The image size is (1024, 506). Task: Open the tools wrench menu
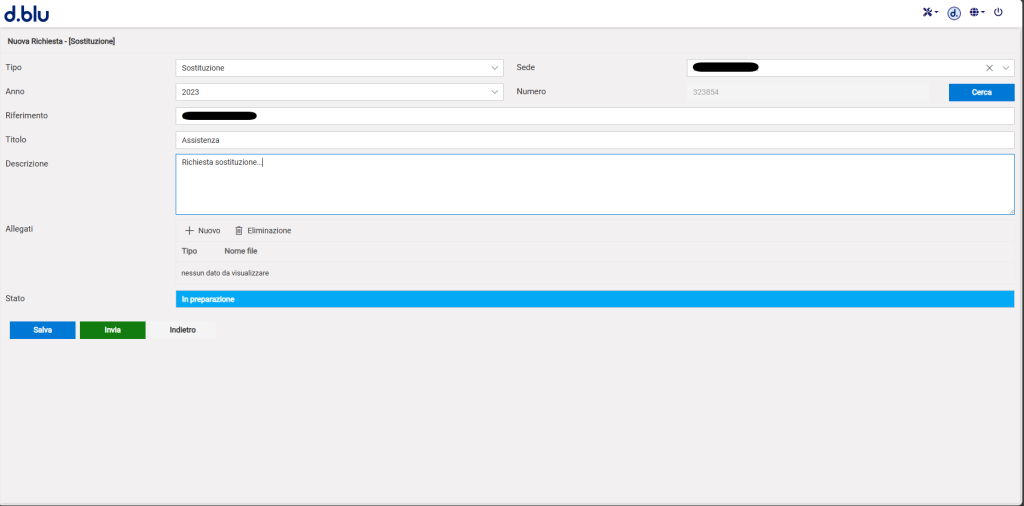pos(929,12)
